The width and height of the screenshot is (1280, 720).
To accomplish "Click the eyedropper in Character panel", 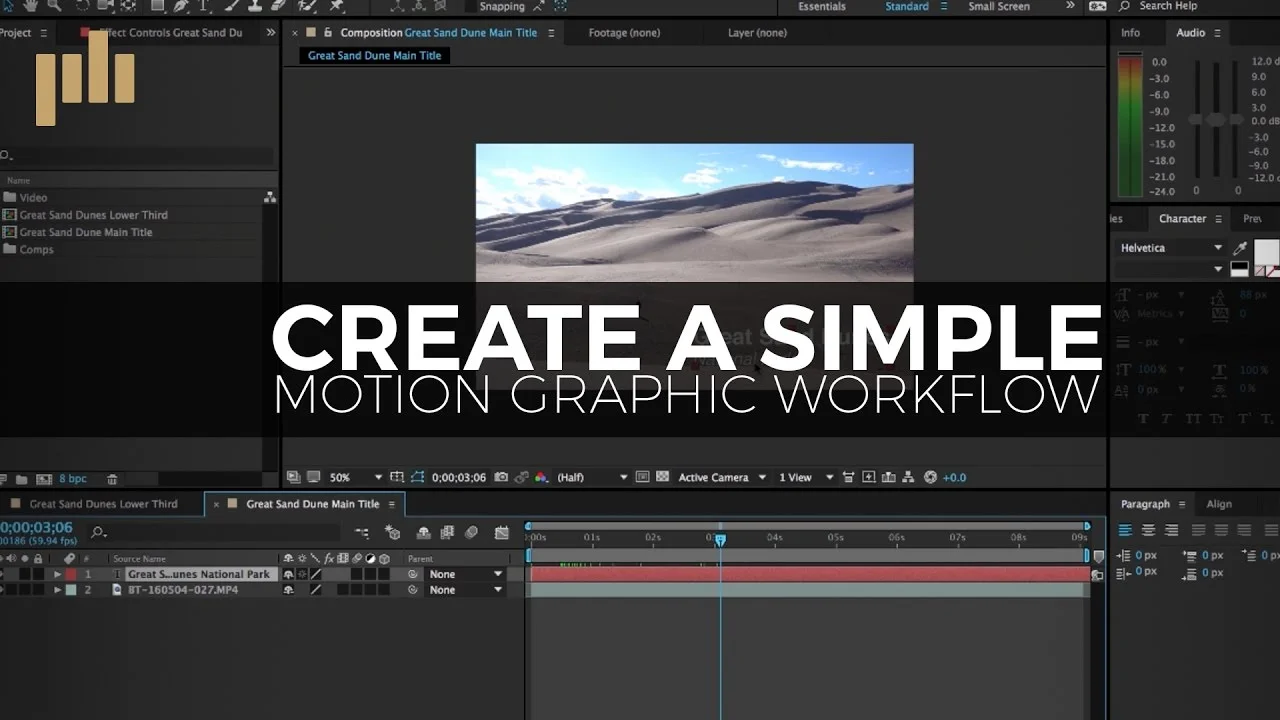I will click(x=1241, y=248).
